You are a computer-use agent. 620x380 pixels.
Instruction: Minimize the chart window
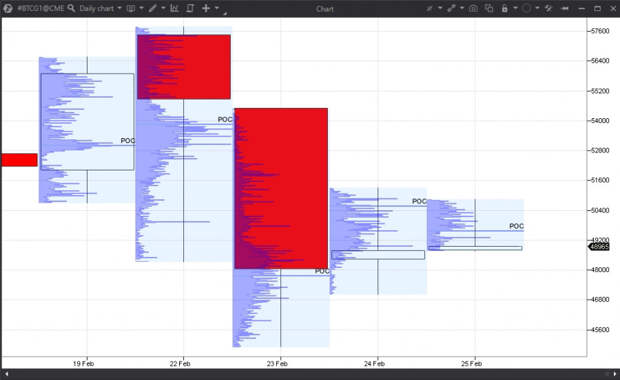click(x=581, y=9)
